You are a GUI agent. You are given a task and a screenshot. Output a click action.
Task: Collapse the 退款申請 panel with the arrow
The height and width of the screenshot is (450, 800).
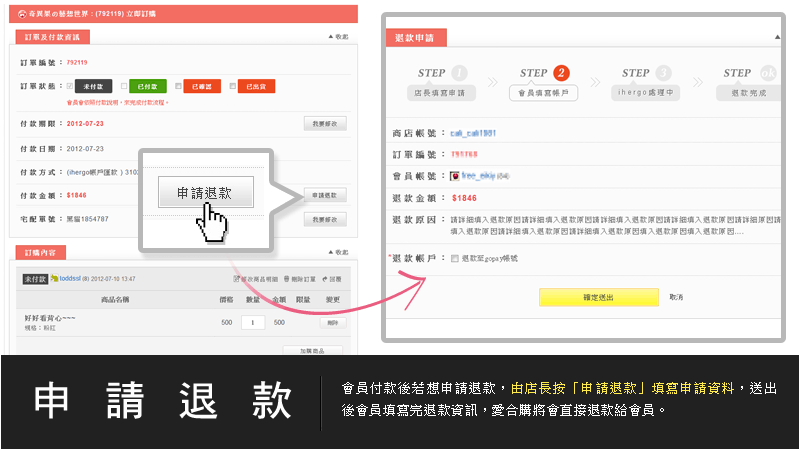(776, 37)
